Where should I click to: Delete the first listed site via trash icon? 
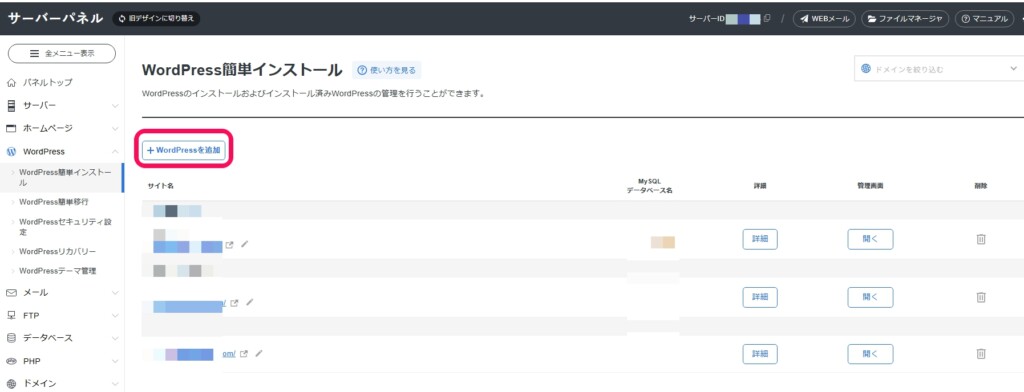980,239
